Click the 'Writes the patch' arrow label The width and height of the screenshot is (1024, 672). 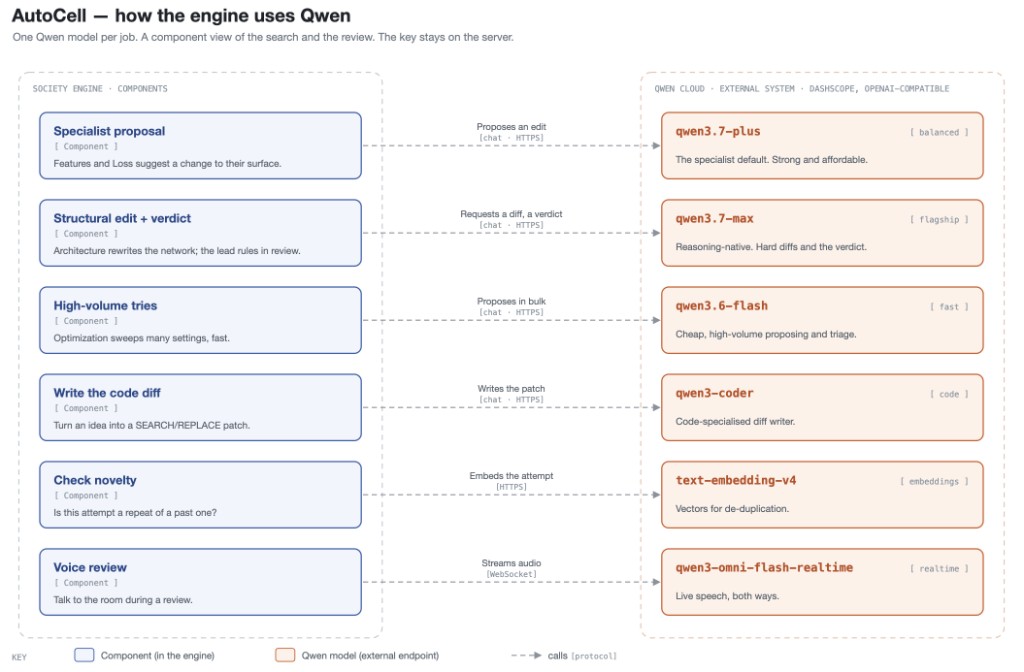point(511,389)
